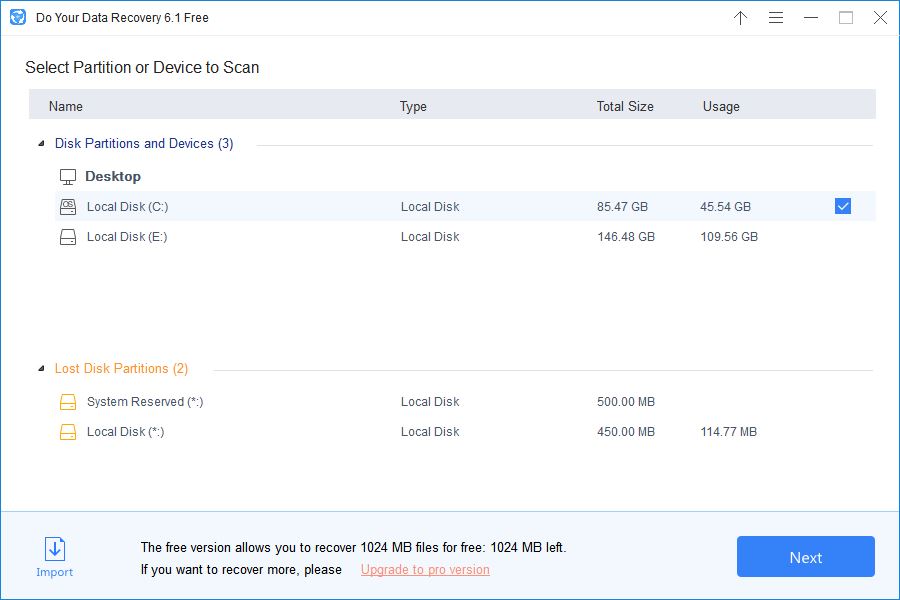The image size is (900, 600).
Task: Open the application menu in the title bar
Action: [x=776, y=17]
